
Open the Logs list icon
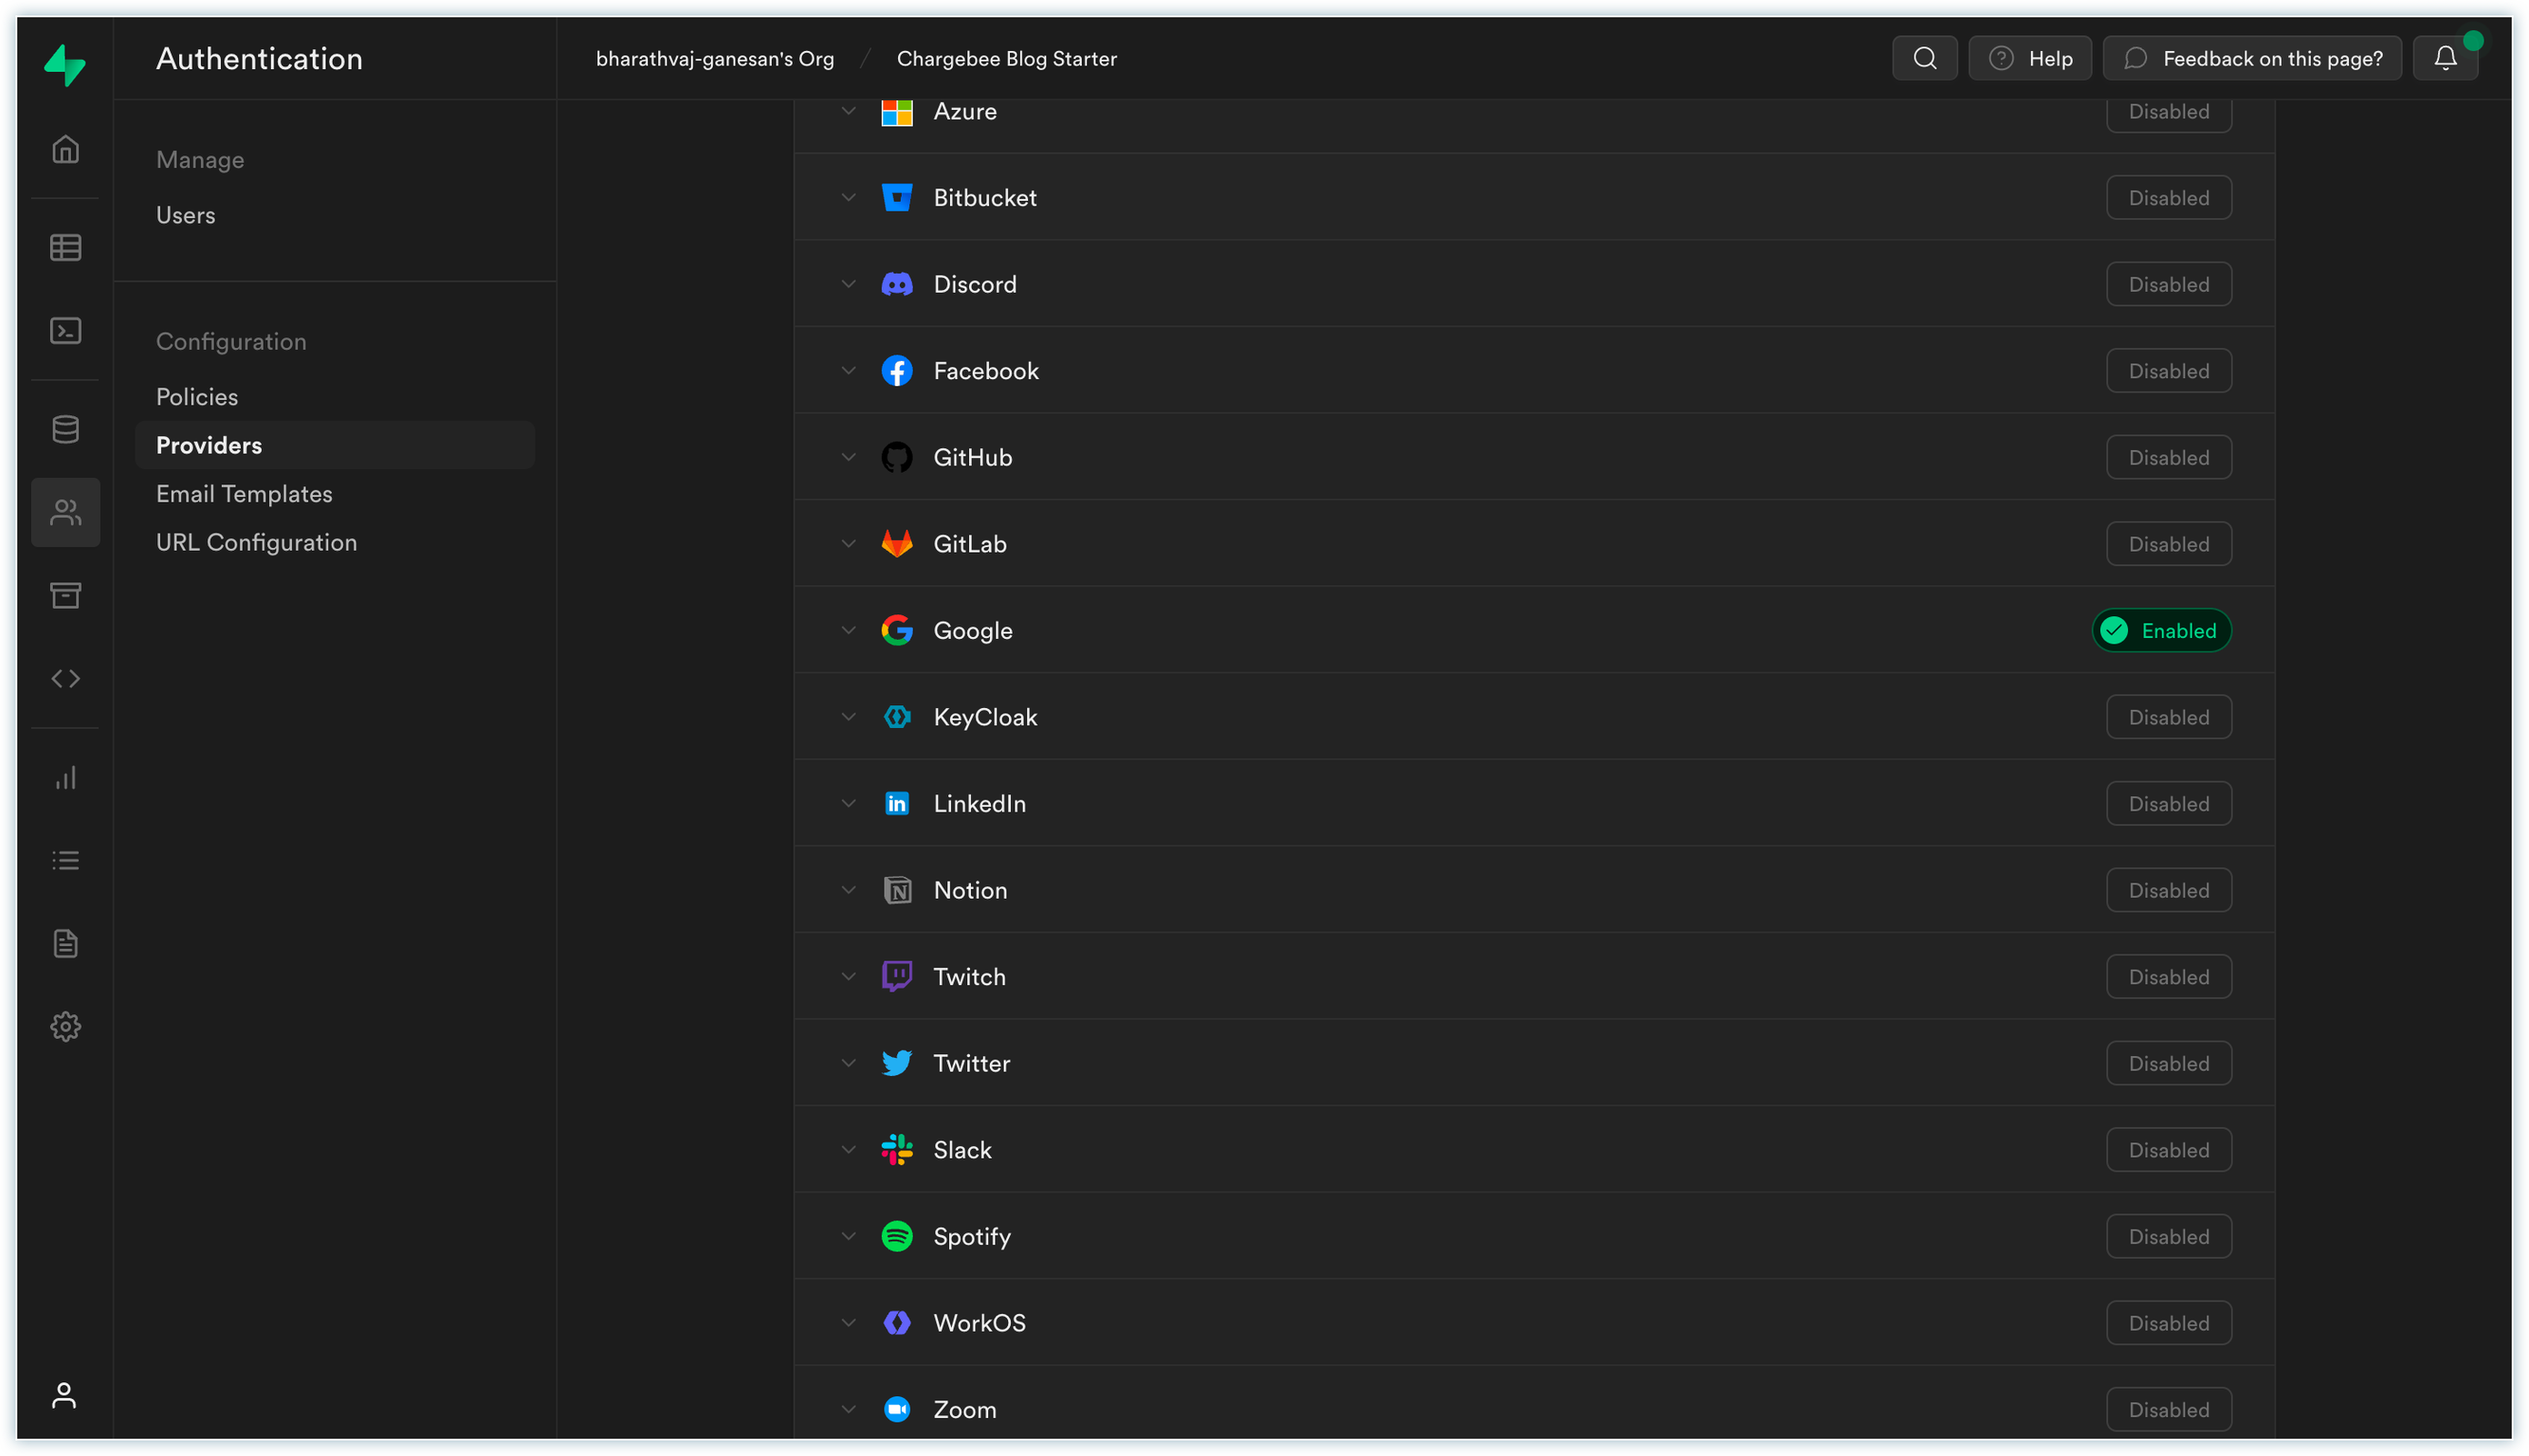point(65,860)
